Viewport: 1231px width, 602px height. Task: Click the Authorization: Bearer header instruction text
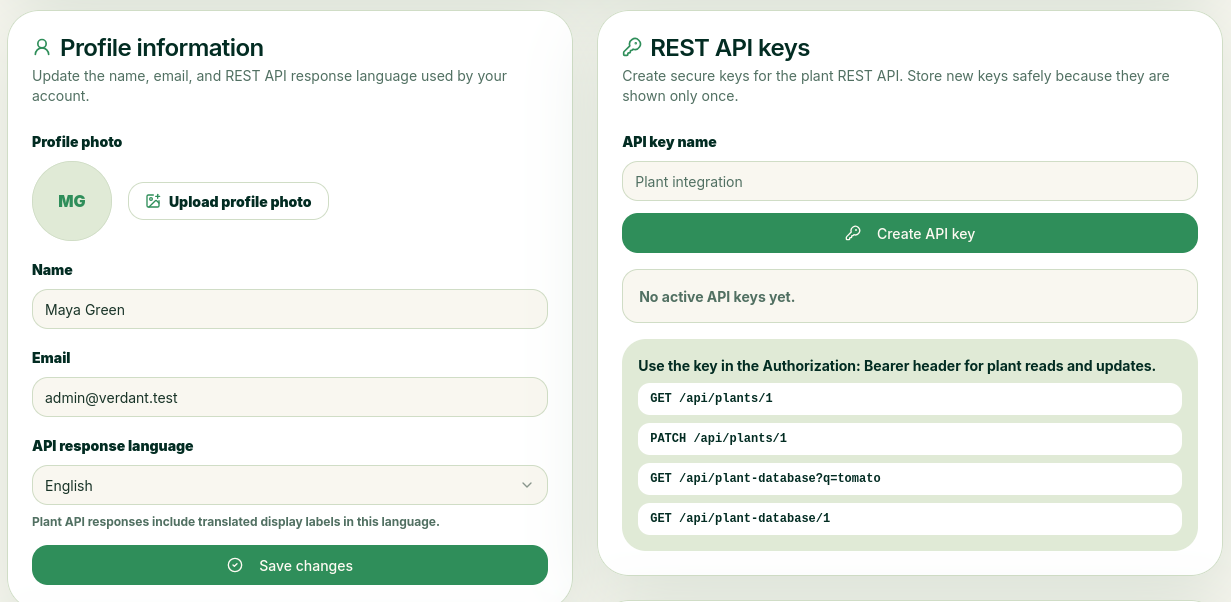point(897,366)
